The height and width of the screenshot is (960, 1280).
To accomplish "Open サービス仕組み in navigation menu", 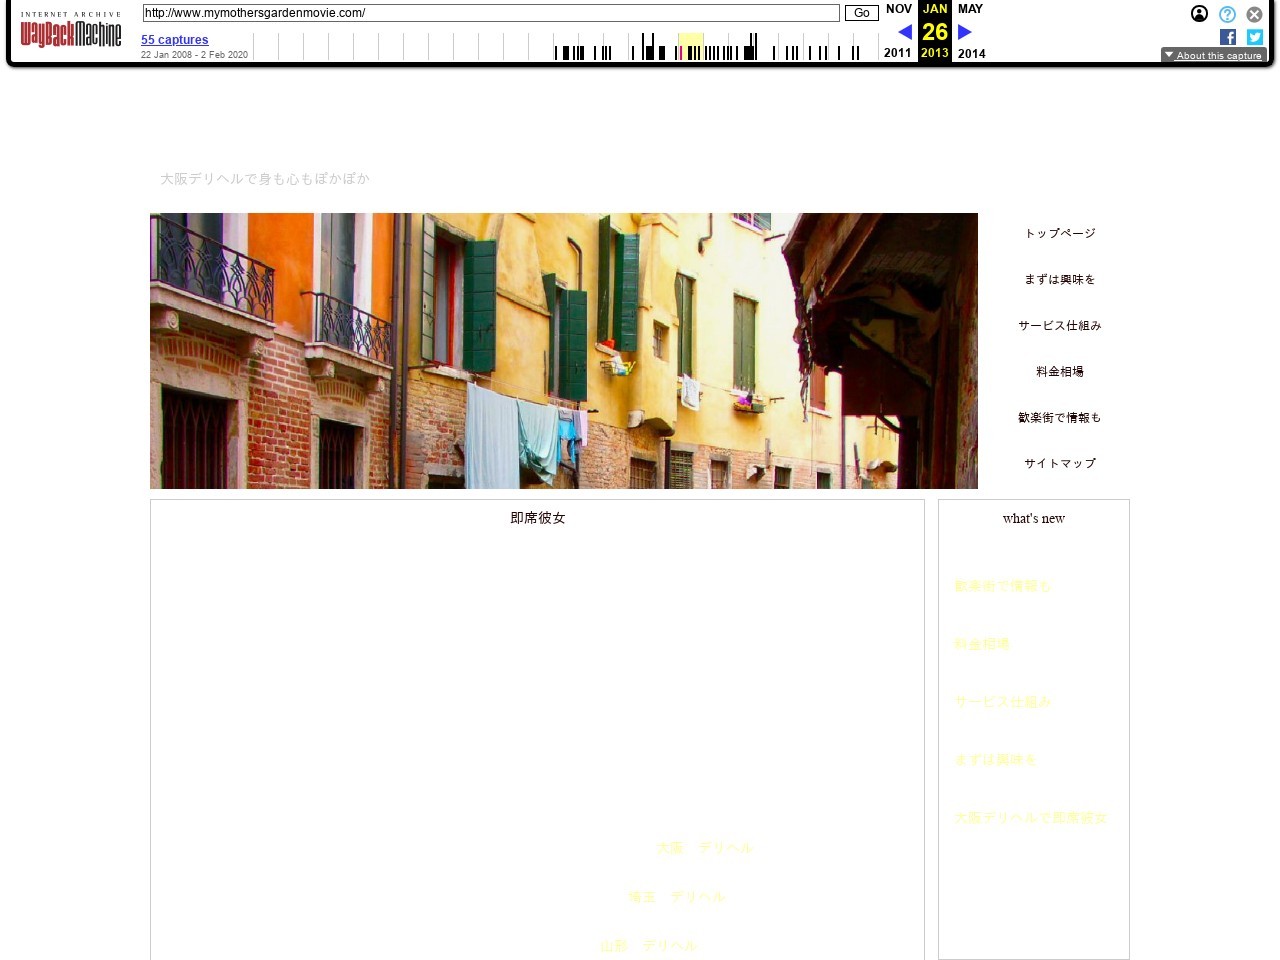I will [1059, 325].
